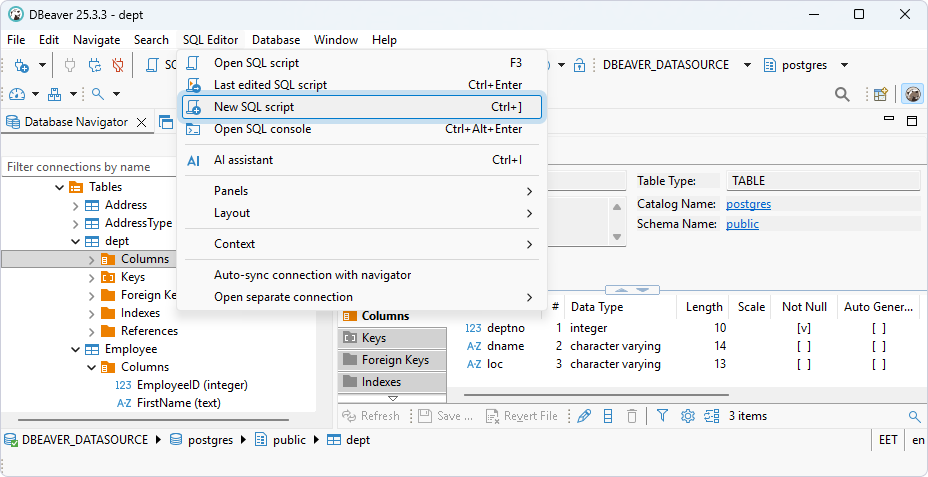Switch to the Keys side tab
This screenshot has width=928, height=477.
pos(392,338)
